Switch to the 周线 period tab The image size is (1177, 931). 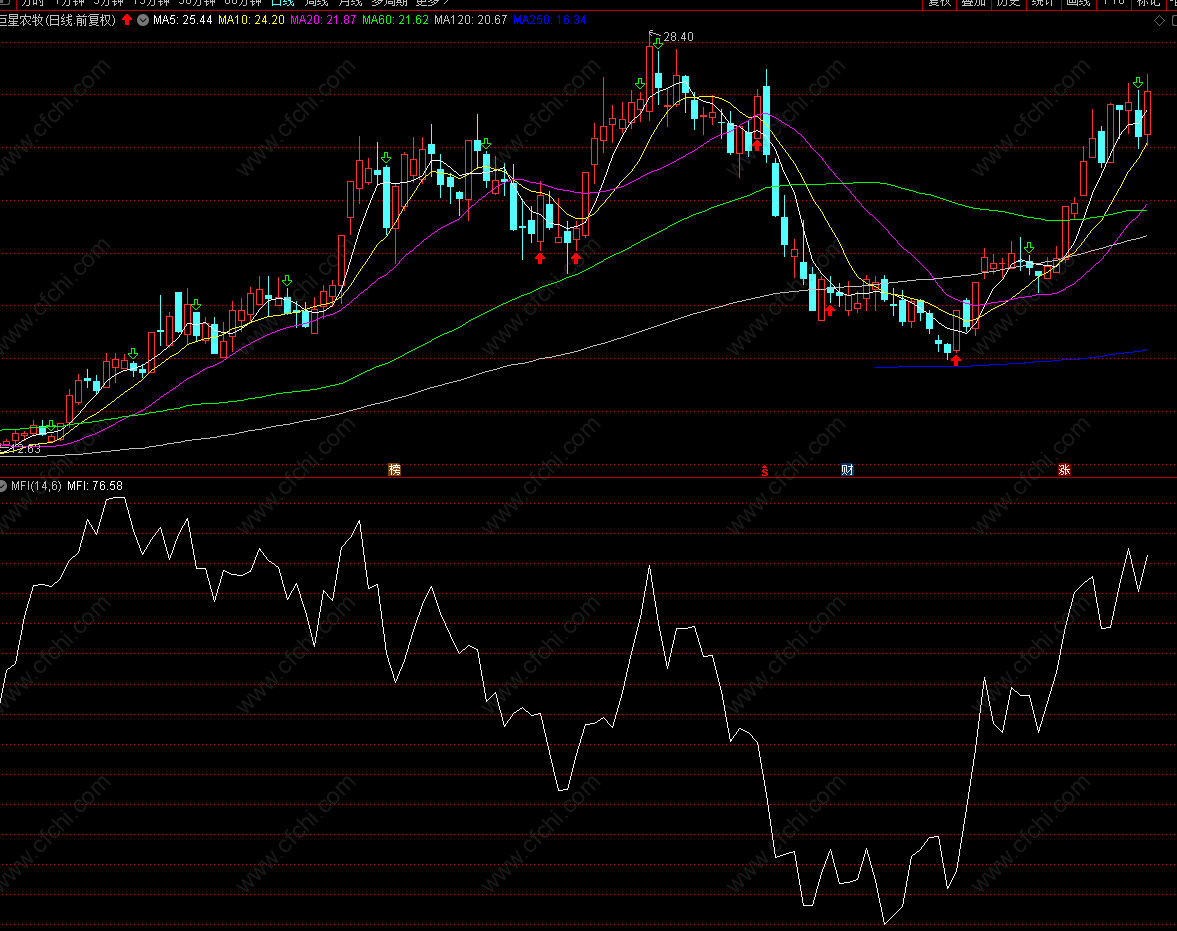point(316,3)
